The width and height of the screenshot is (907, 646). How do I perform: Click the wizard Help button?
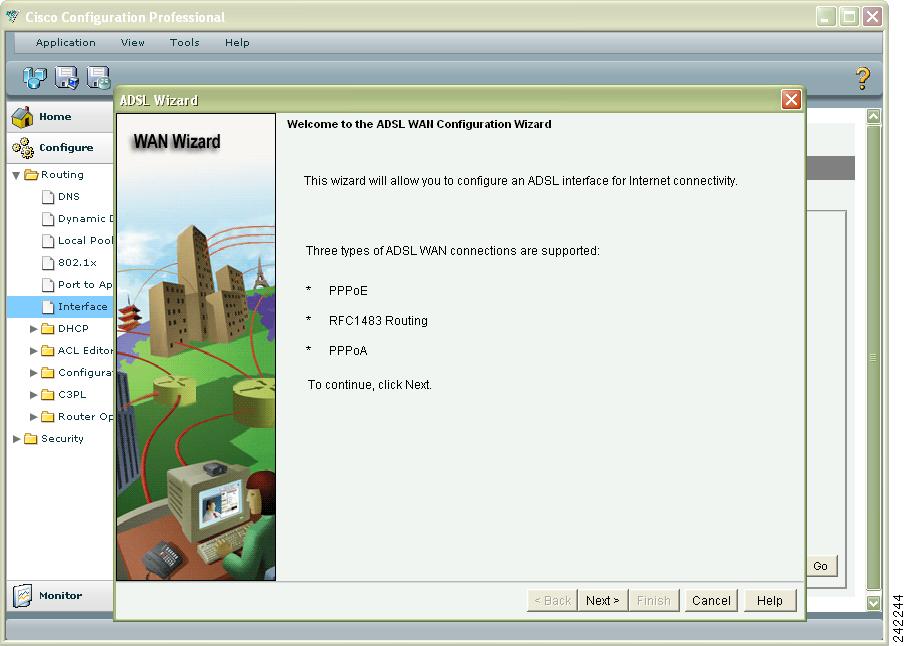770,601
